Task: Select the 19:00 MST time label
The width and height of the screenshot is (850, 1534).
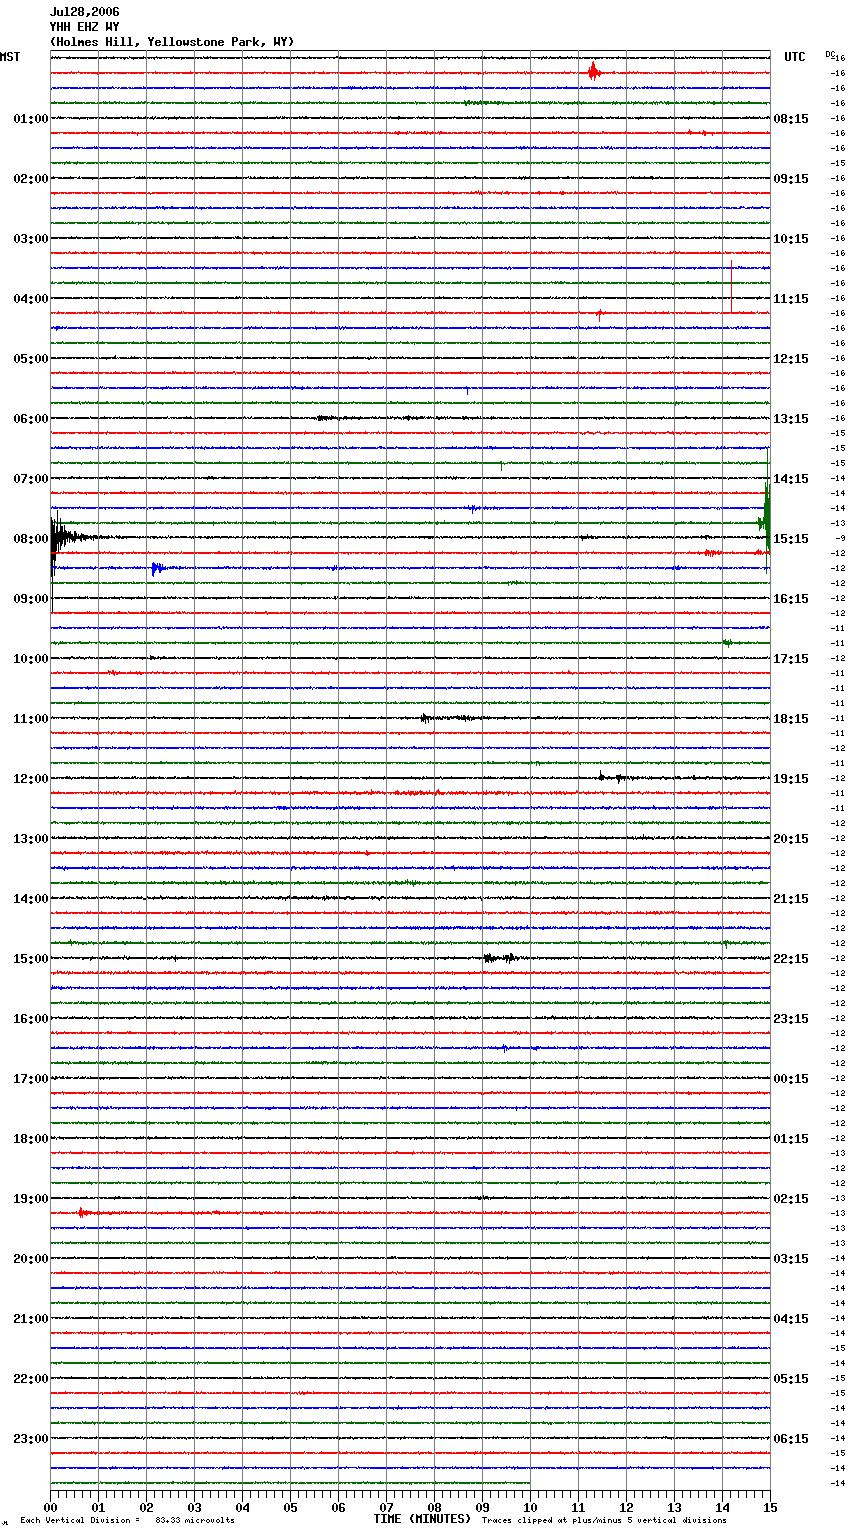Action: [x=31, y=1199]
